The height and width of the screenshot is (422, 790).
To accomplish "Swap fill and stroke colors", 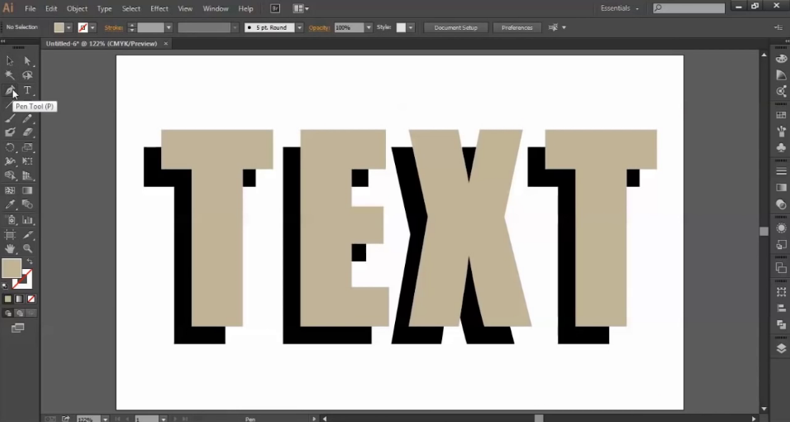I will (x=30, y=261).
